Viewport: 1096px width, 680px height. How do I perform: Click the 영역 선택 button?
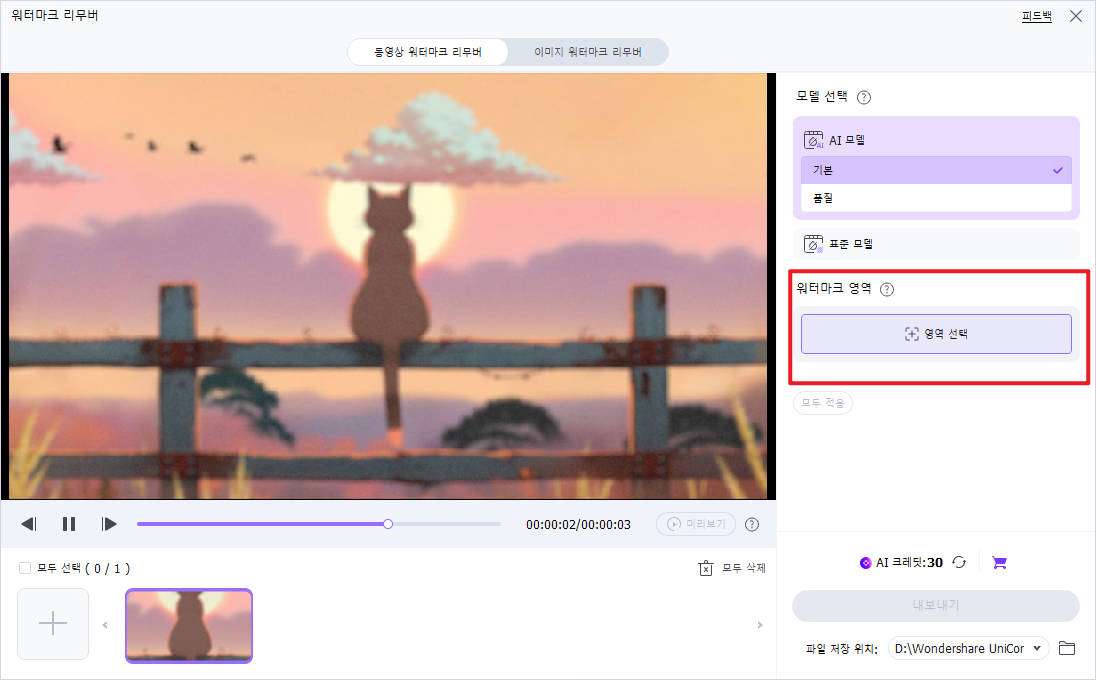pyautogui.click(x=936, y=334)
